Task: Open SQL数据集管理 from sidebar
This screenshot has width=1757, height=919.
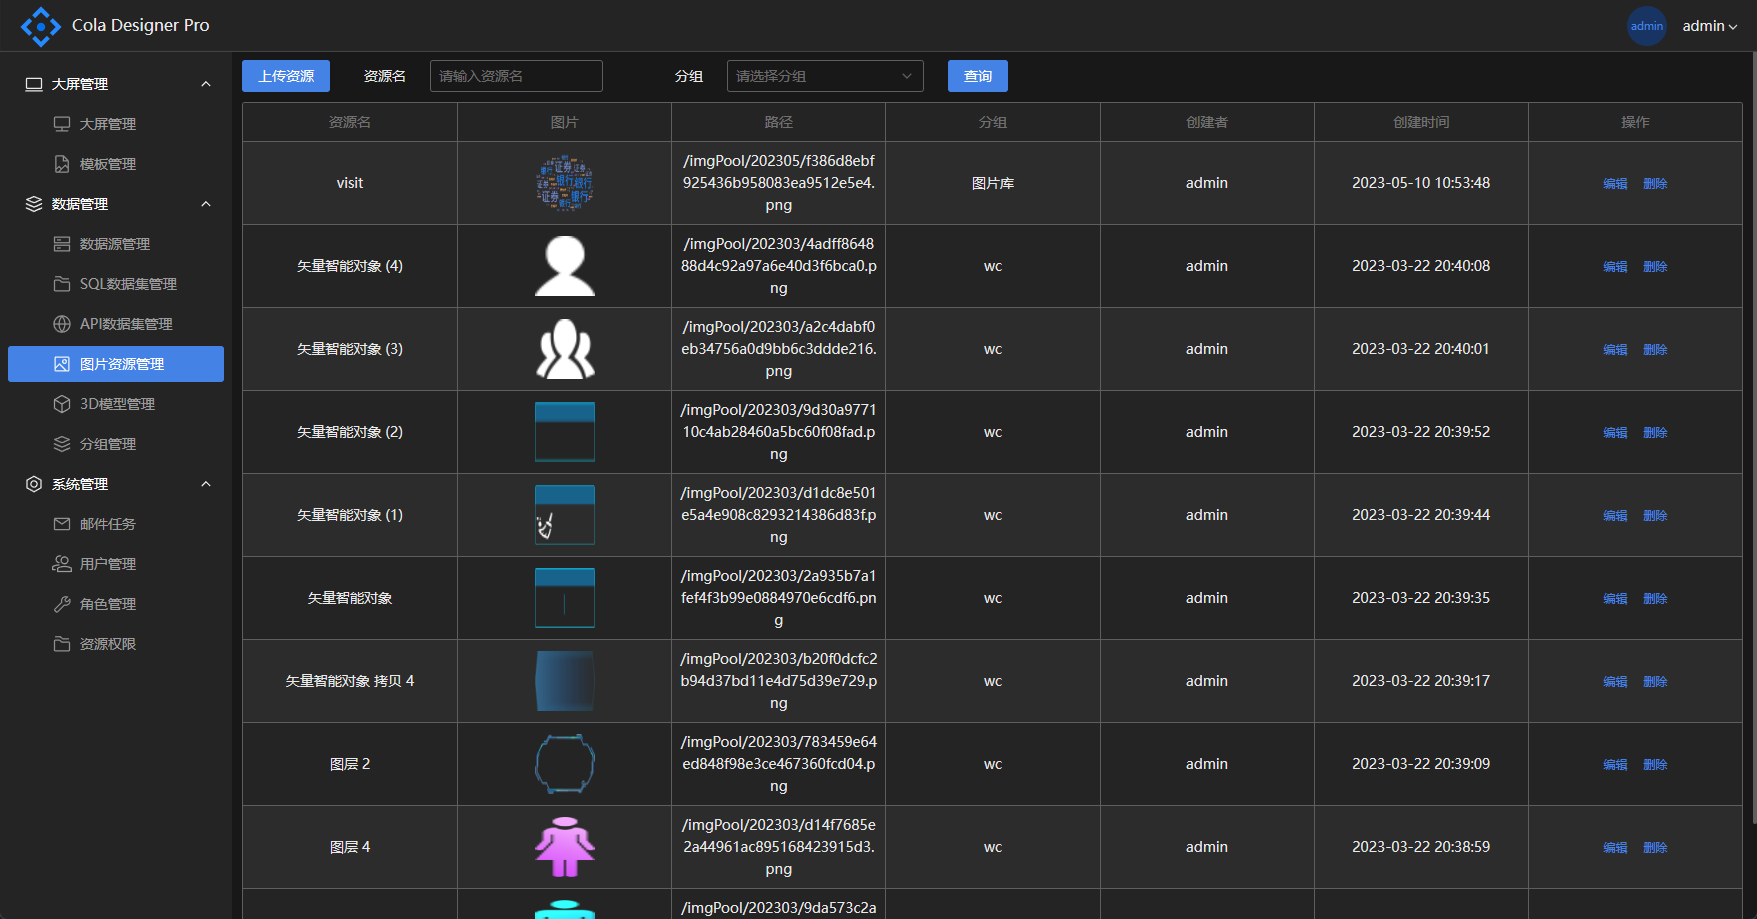Action: (127, 284)
